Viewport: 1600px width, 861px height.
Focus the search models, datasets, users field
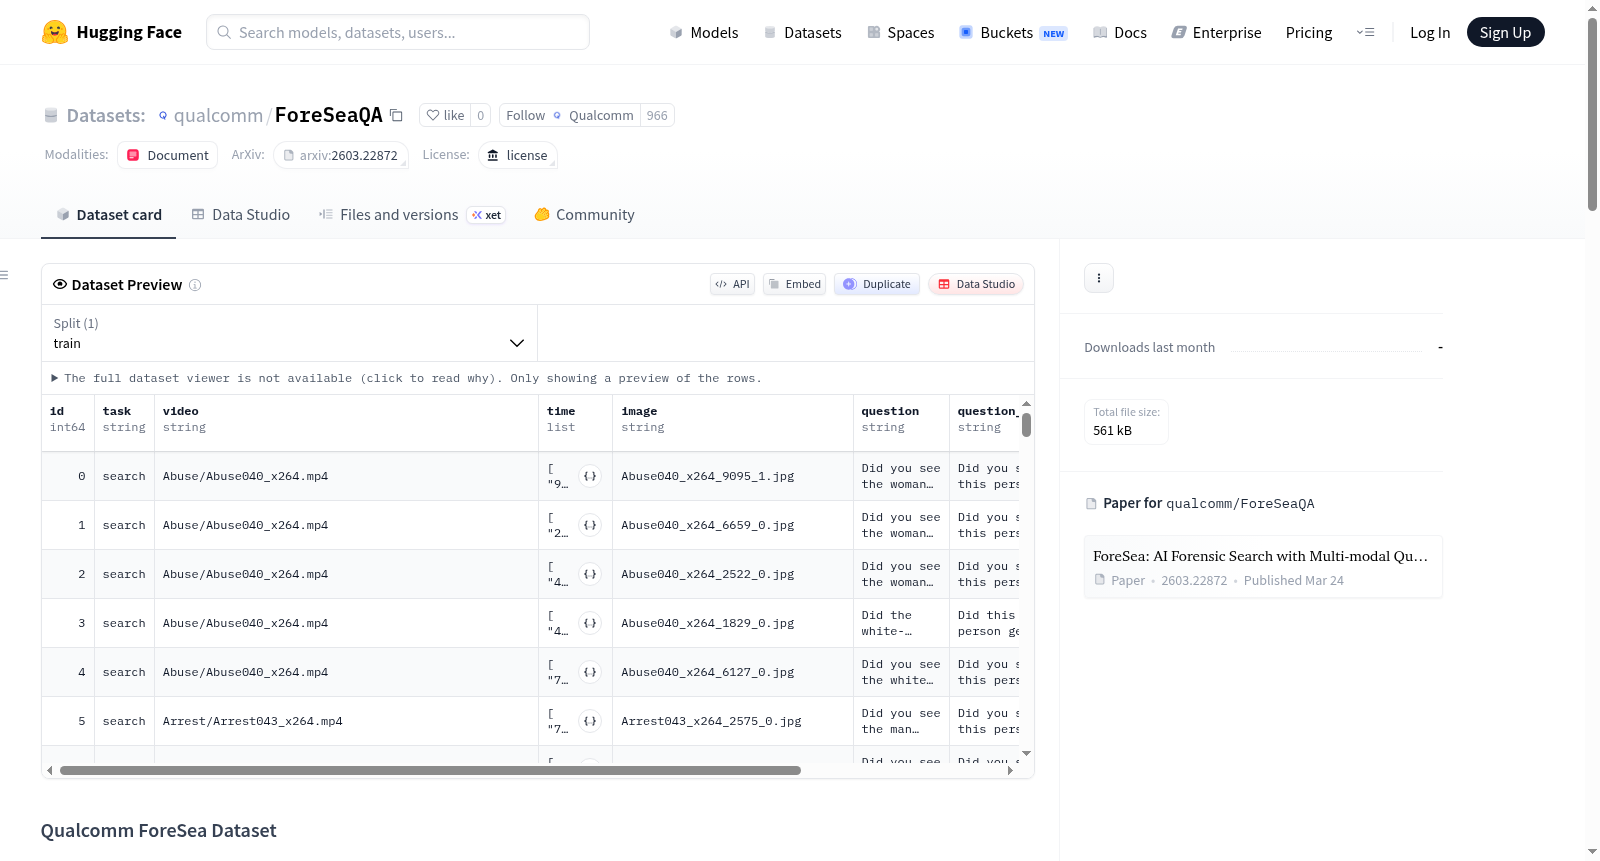[398, 32]
